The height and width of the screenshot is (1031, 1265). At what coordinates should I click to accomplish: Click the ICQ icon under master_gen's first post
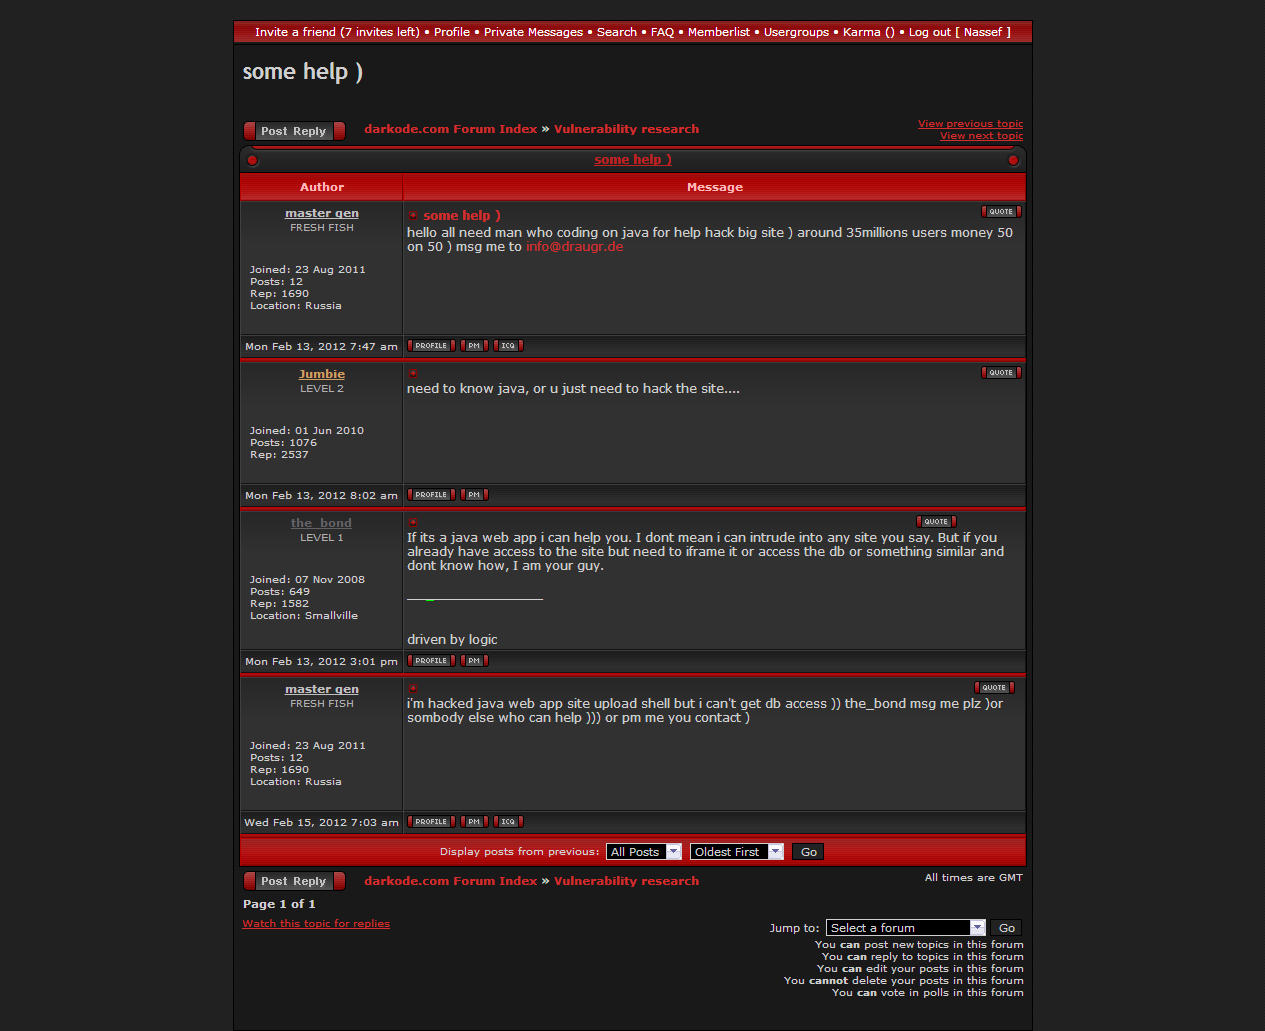tap(508, 346)
